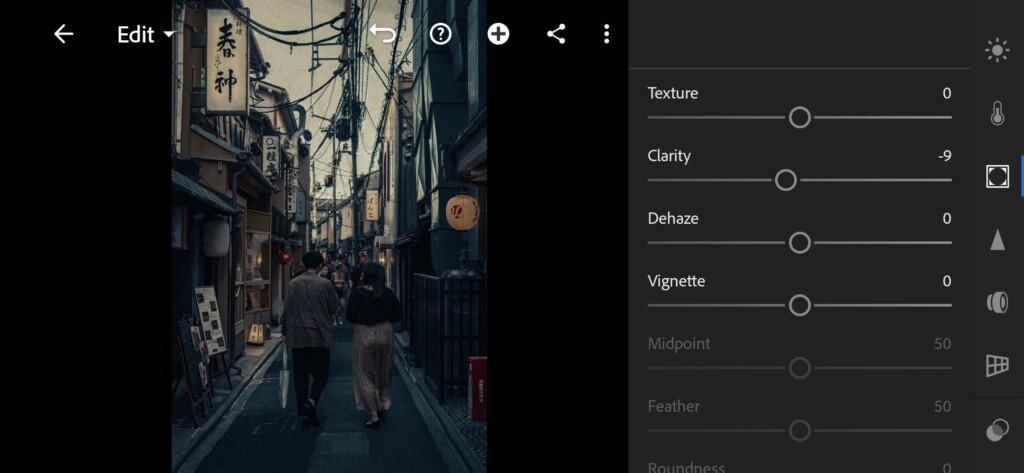Open the Edit mode dropdown
This screenshot has height=473, width=1024.
pos(146,35)
